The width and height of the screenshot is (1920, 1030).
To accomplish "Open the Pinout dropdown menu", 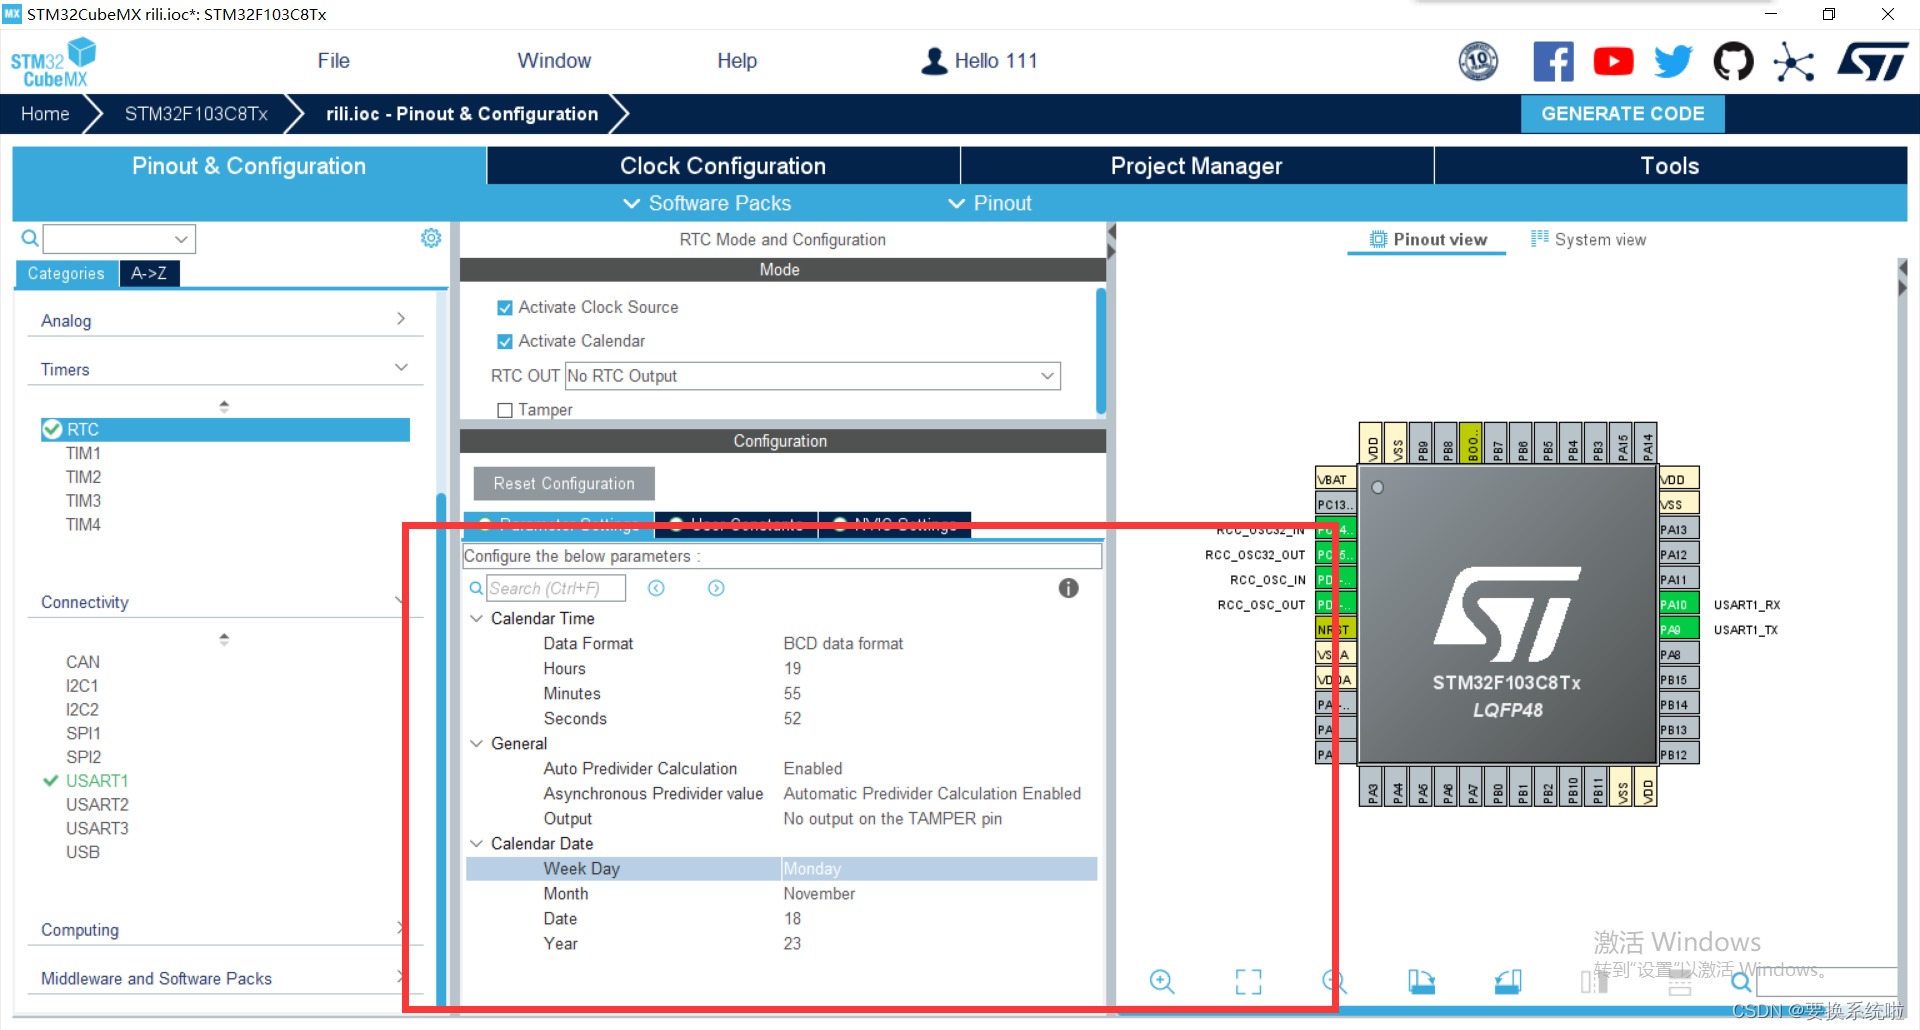I will [x=990, y=203].
